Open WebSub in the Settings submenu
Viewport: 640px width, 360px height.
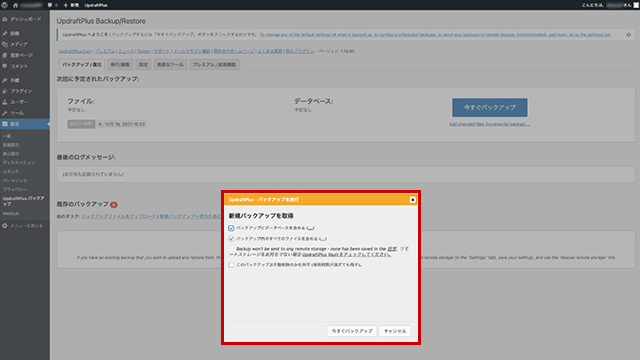click(11, 213)
